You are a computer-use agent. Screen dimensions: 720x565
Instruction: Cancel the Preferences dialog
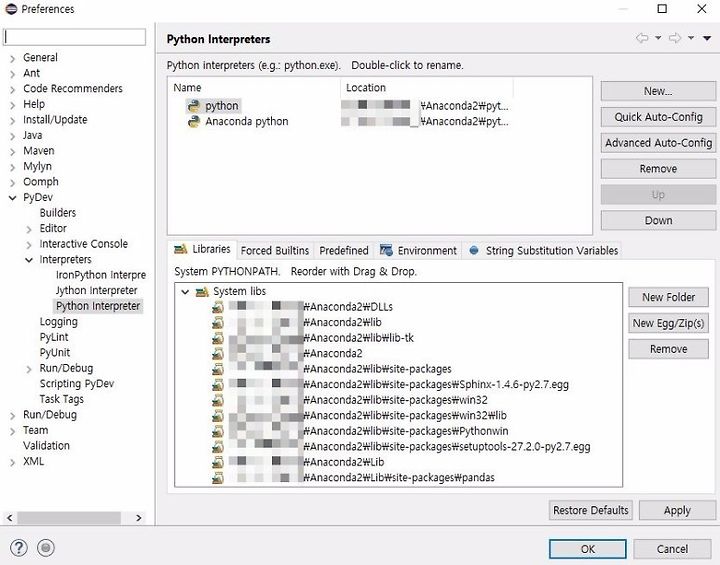pyautogui.click(x=672, y=549)
